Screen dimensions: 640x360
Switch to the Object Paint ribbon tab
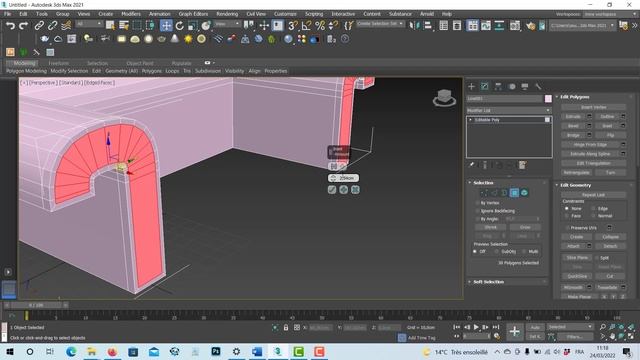pos(140,63)
